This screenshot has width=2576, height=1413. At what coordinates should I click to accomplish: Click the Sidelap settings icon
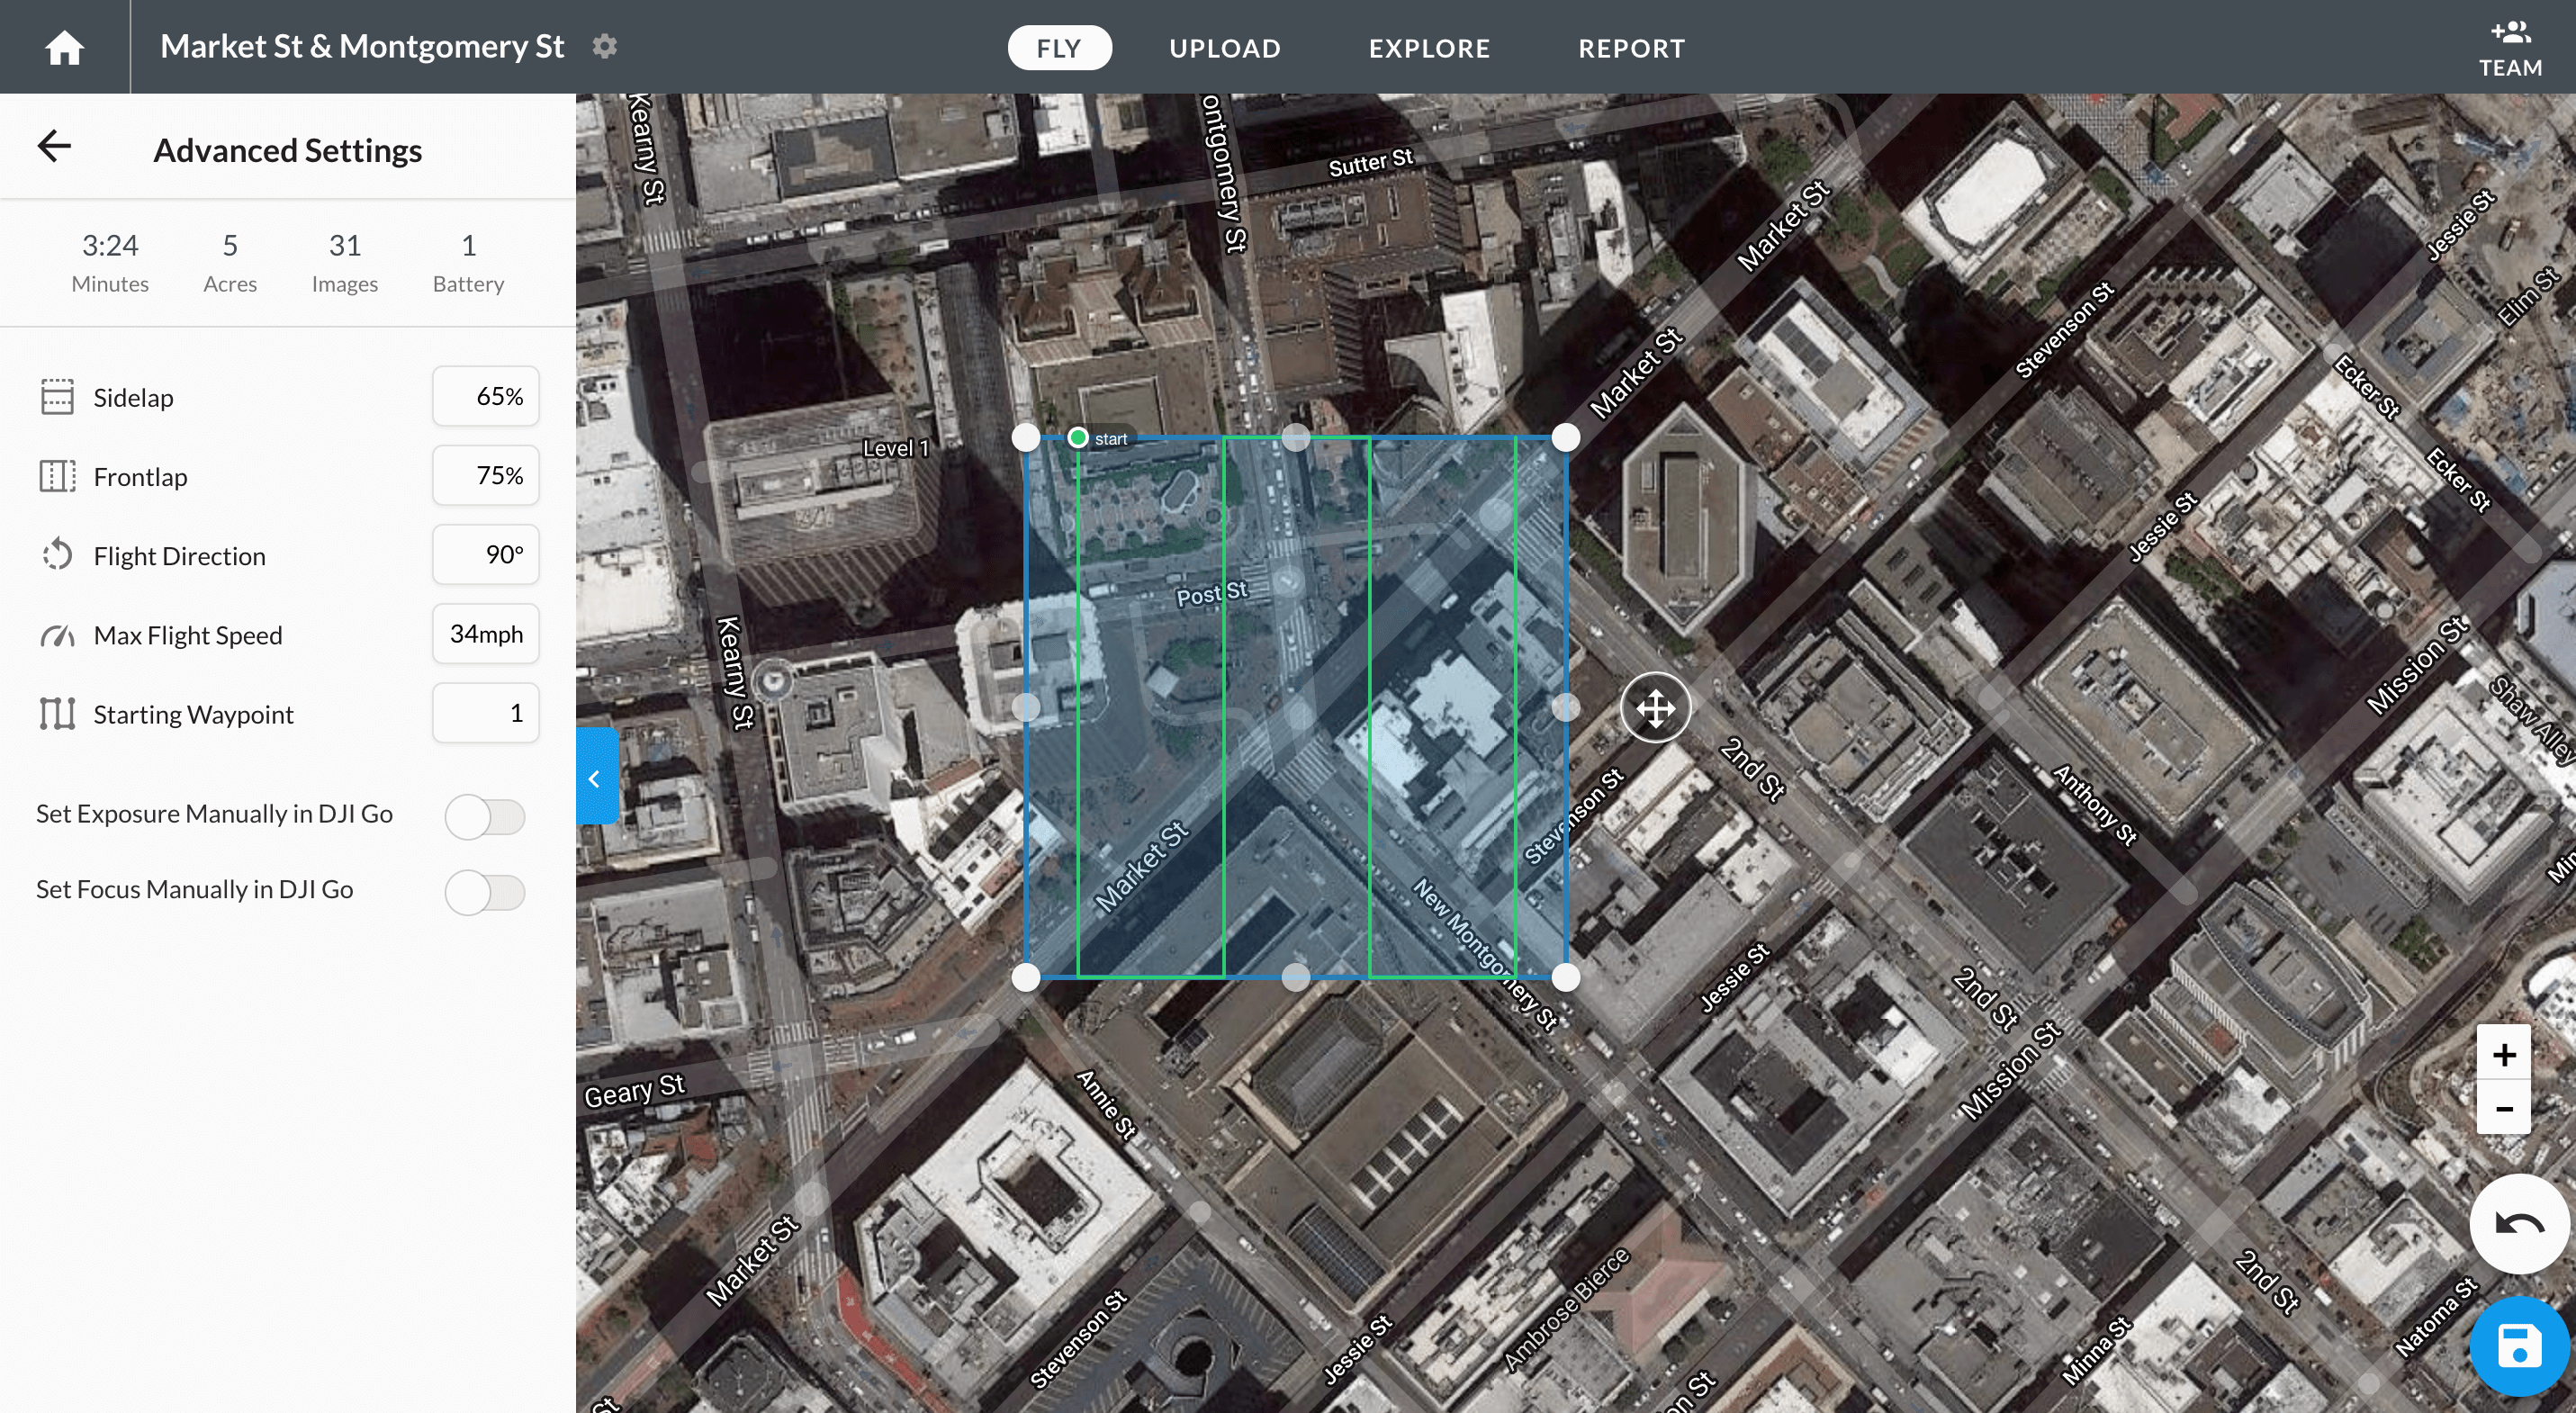[56, 397]
